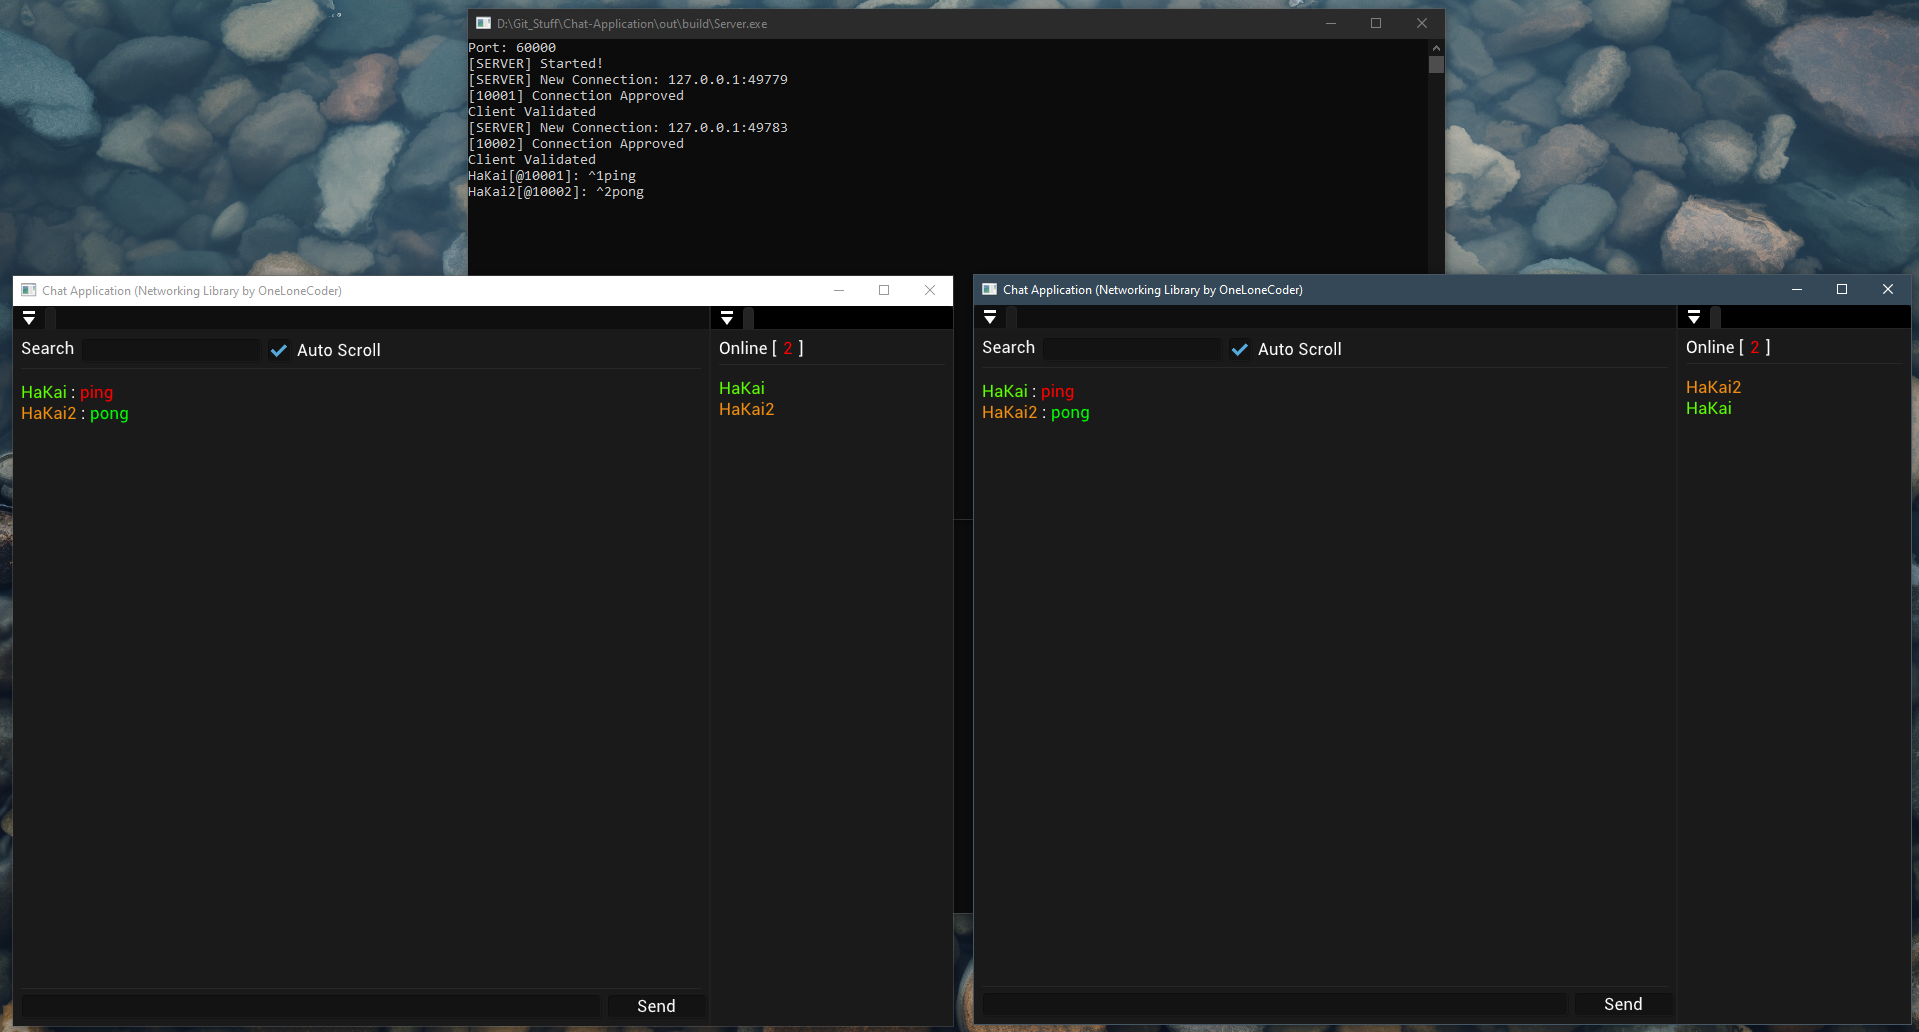The width and height of the screenshot is (1919, 1032).
Task: Close the left Chat Application window
Action: click(x=930, y=290)
